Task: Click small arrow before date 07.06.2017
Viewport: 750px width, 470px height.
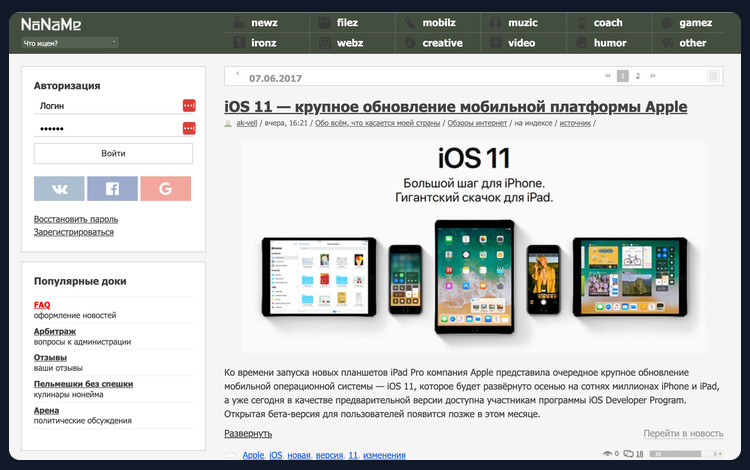Action: pos(237,73)
